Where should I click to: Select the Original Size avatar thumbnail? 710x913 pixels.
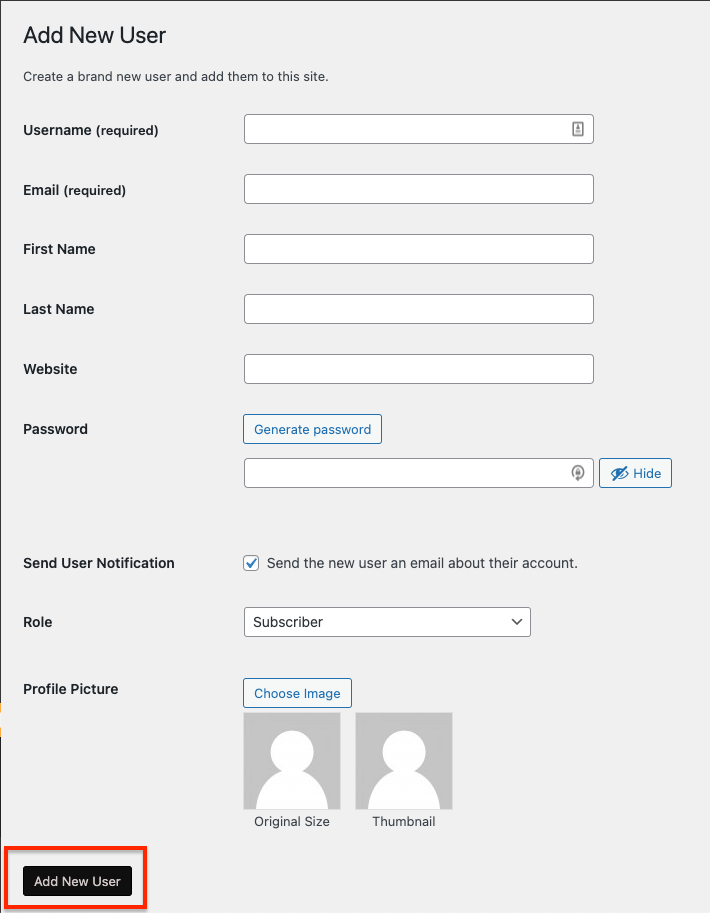tap(292, 761)
